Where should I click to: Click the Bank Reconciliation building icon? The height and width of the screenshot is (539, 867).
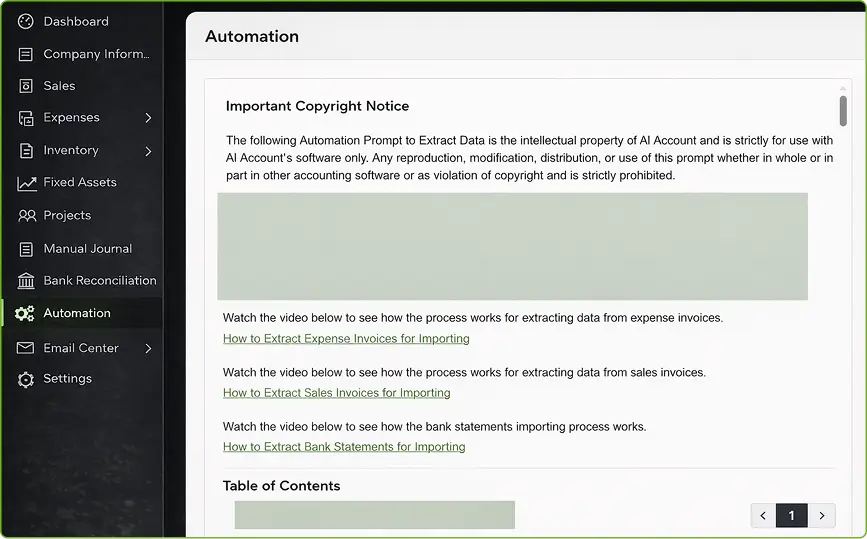point(26,281)
